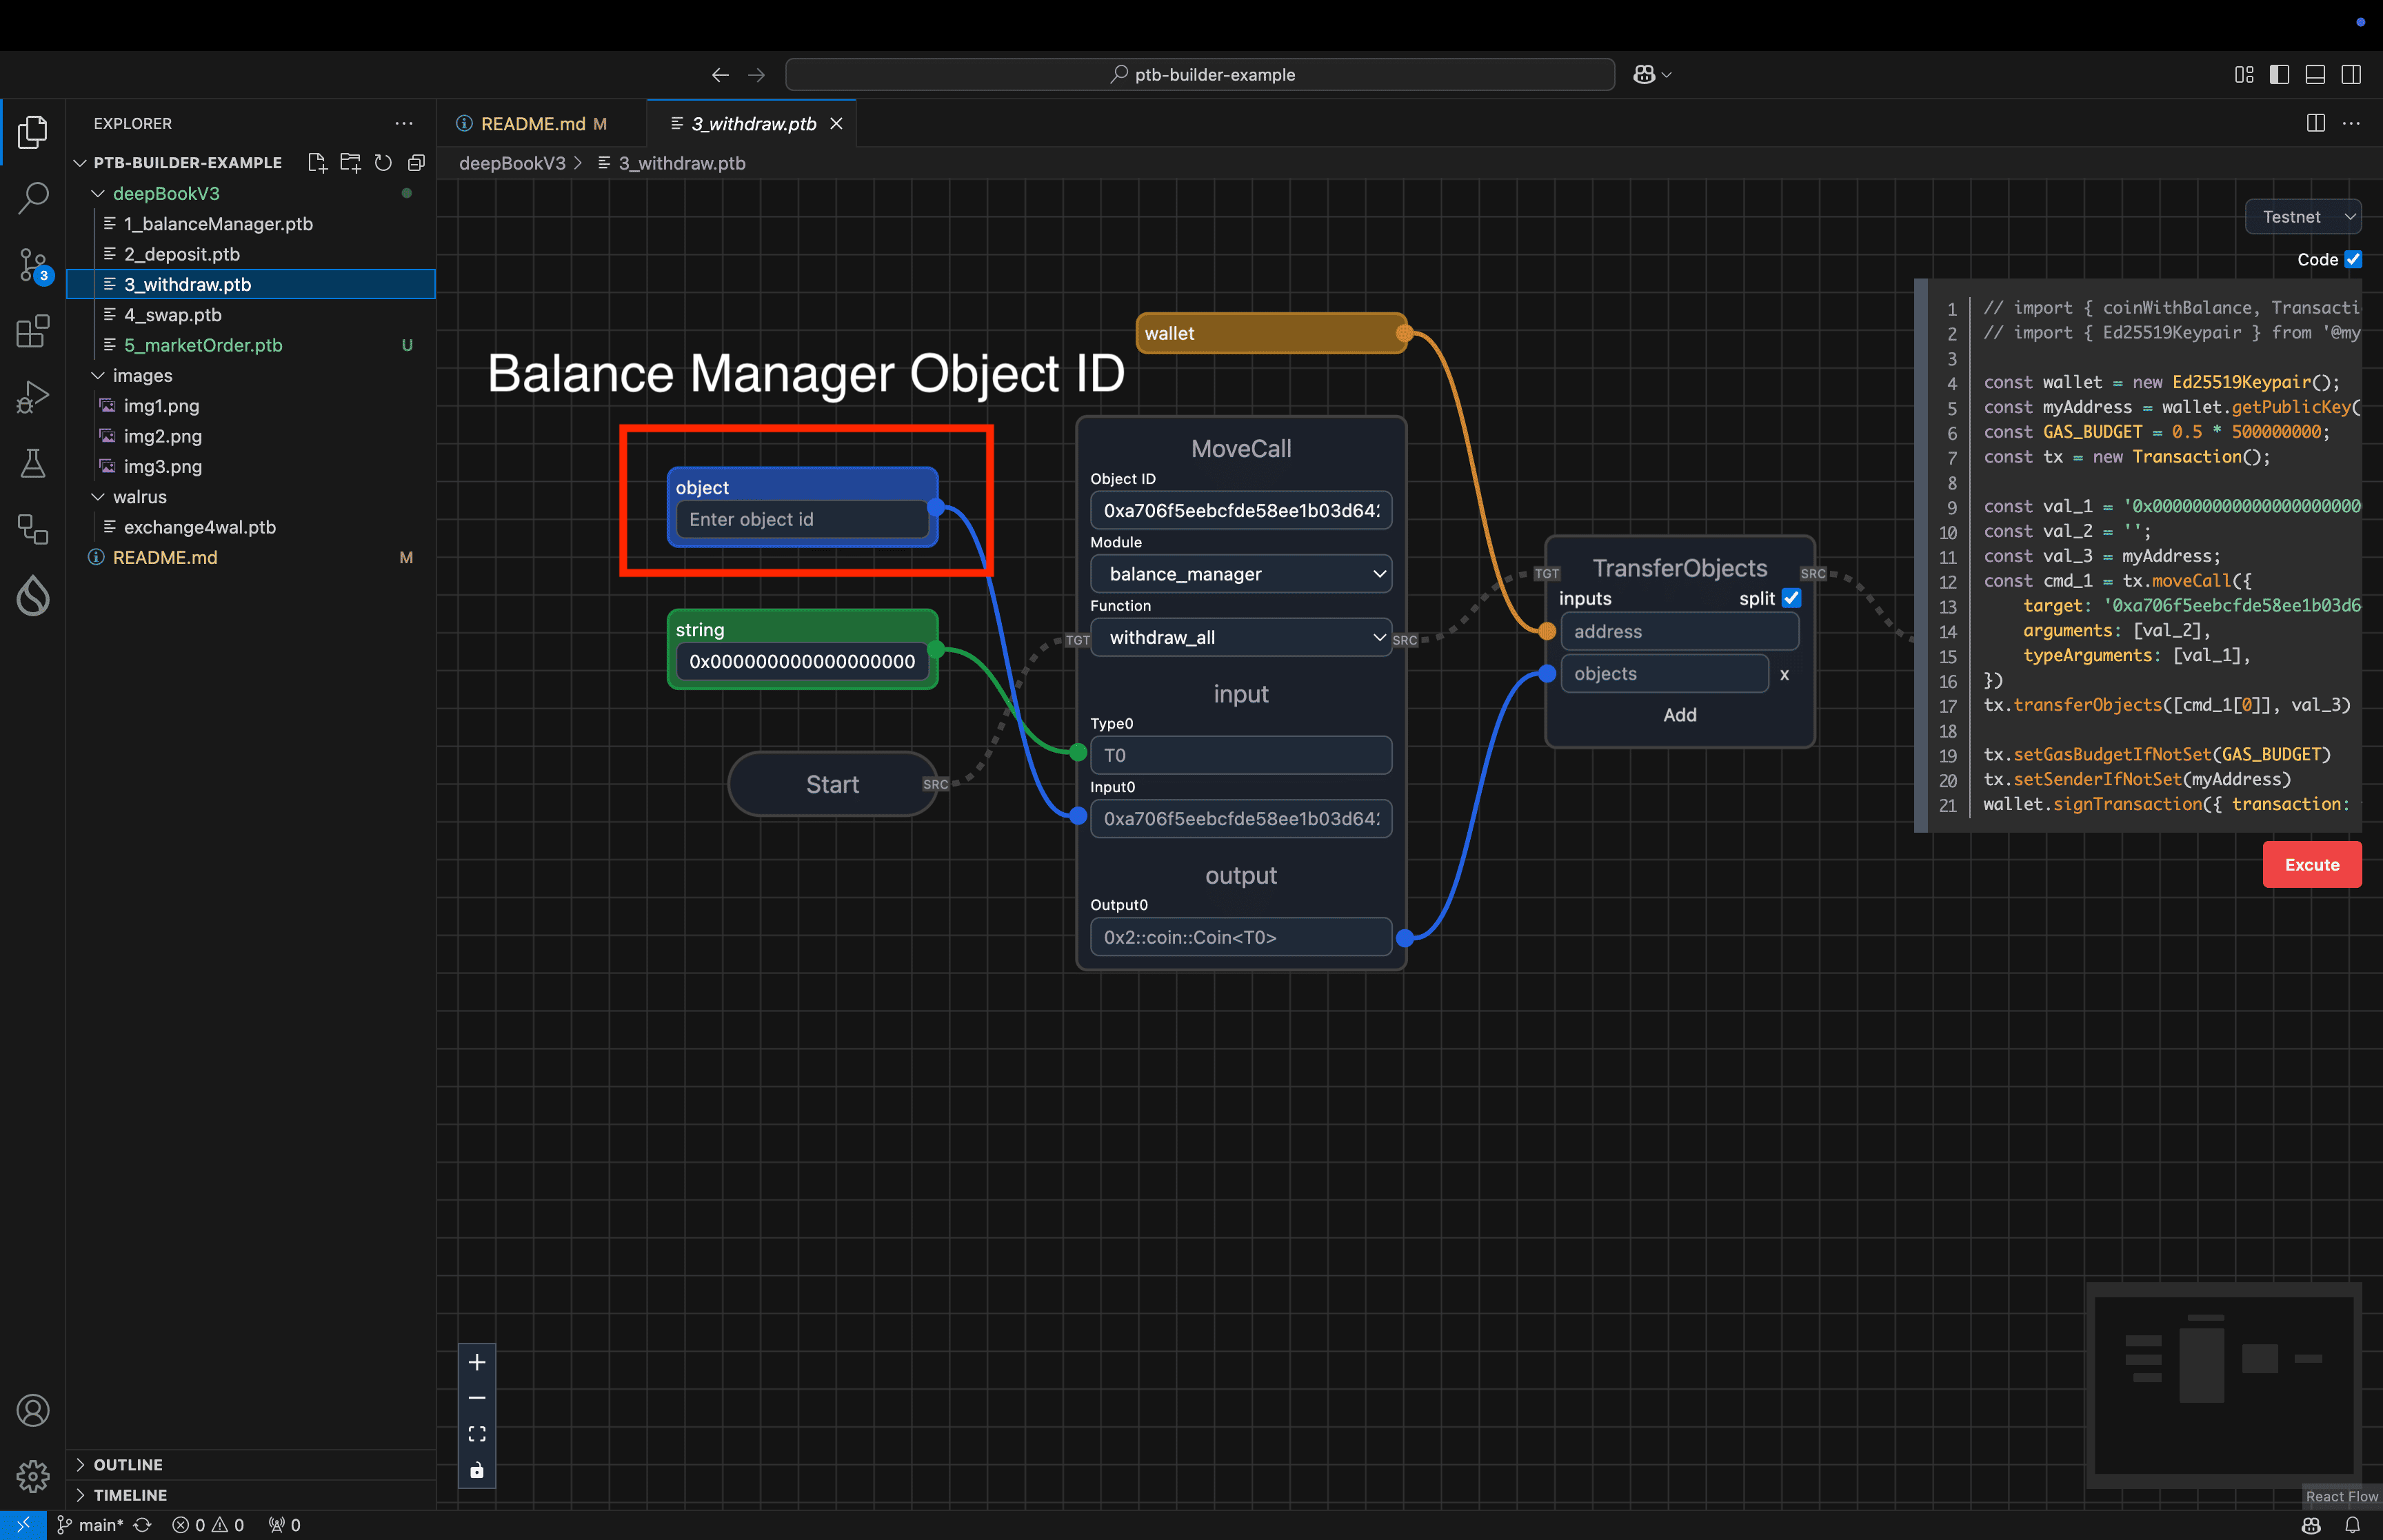Customize layout icon in title bar
Viewport: 2383px width, 1540px height.
pyautogui.click(x=2244, y=75)
